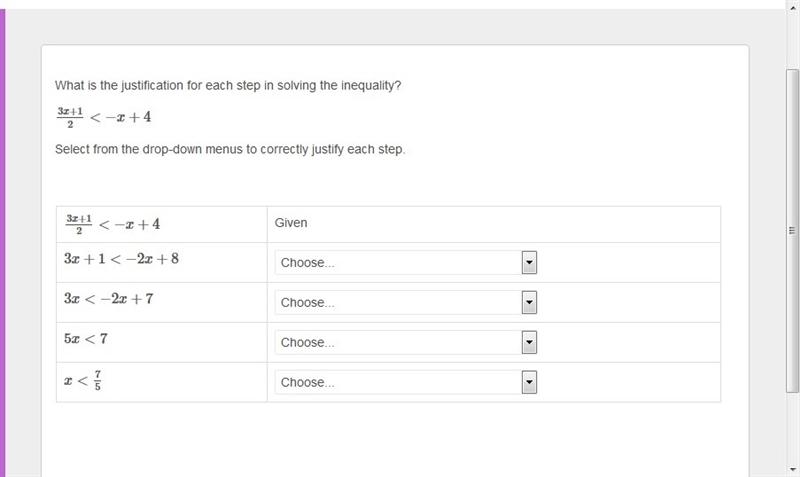Open the Choose... menu for 3x < −2x + 7

coord(406,303)
